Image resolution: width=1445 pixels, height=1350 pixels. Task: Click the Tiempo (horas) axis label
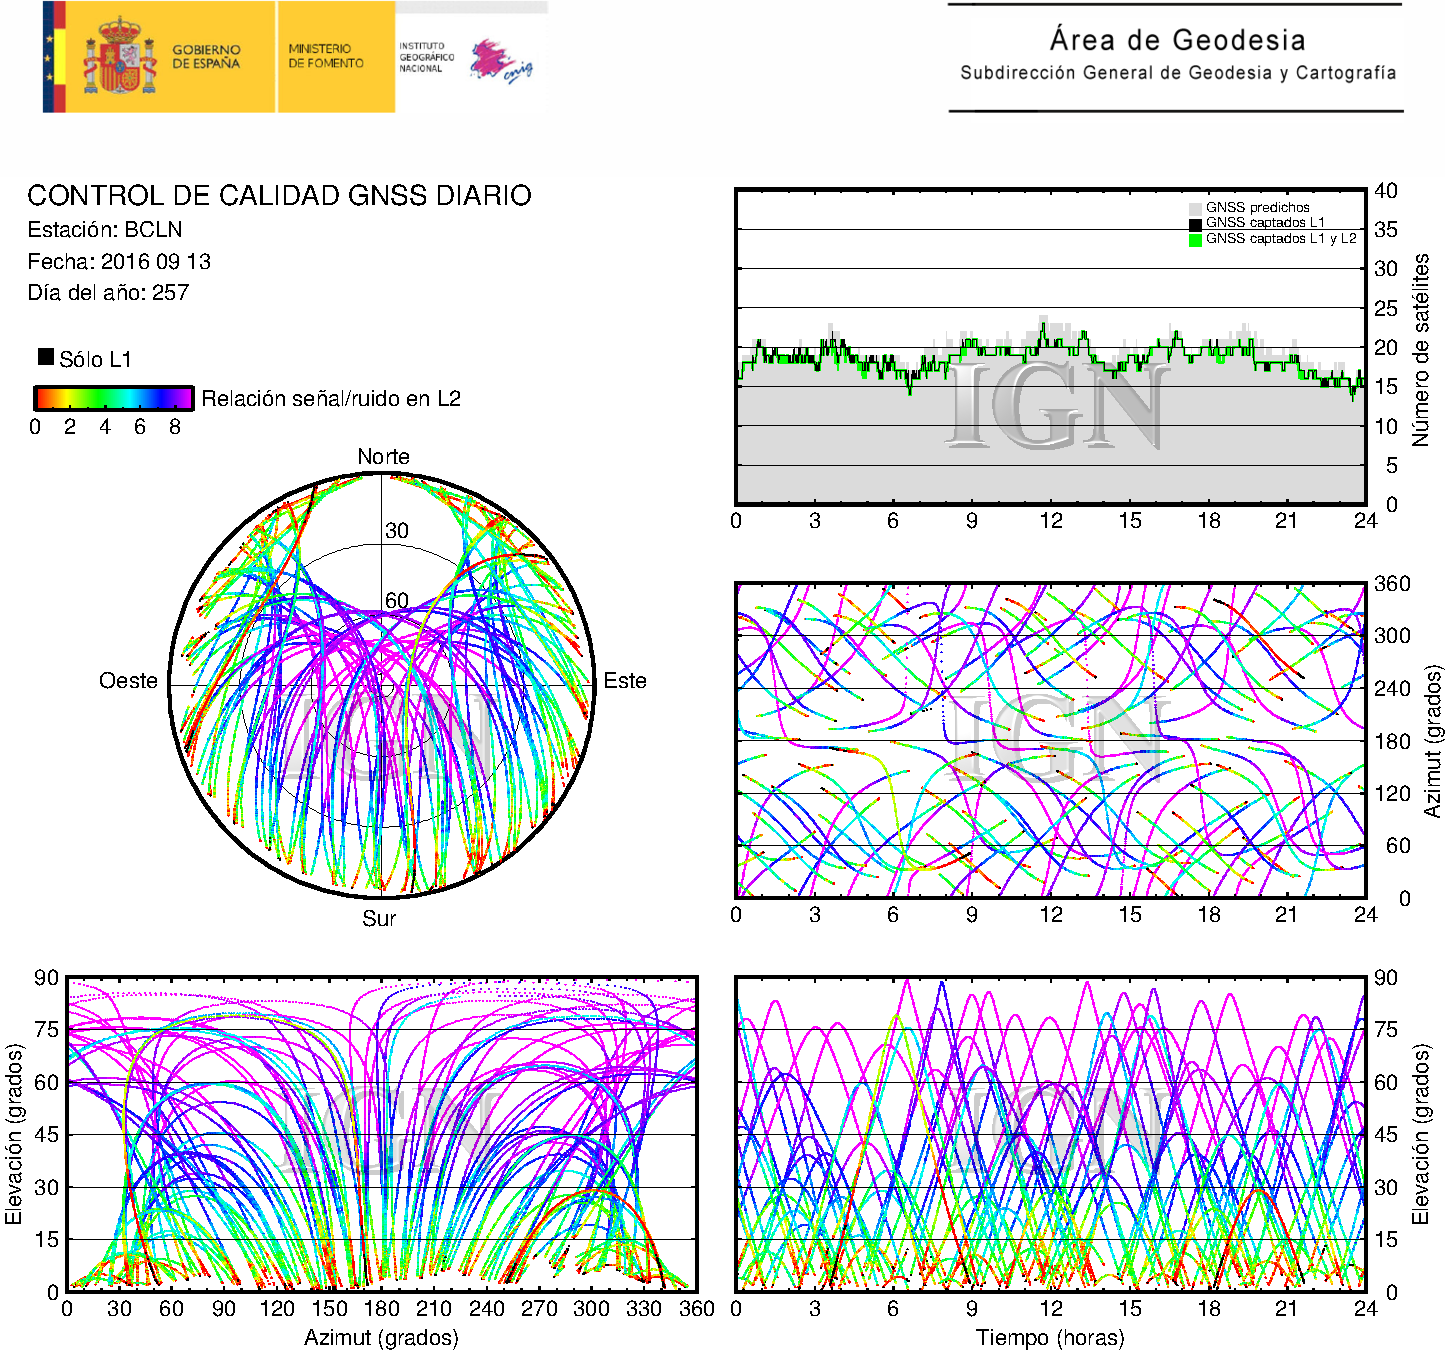[x=1049, y=1337]
